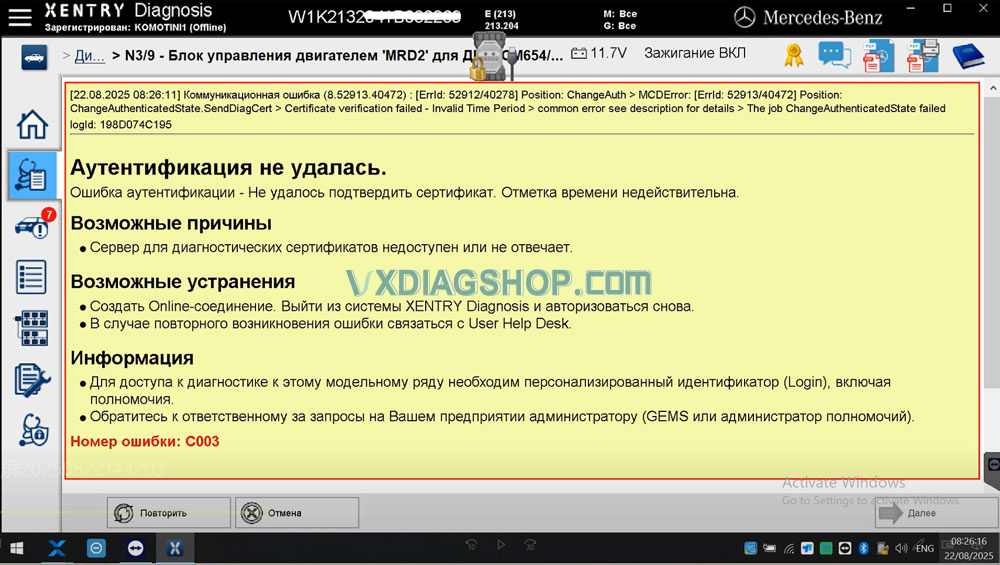Screen dimensions: 1000x565
Task: Click the 'Информация' heading
Action: 132,358
